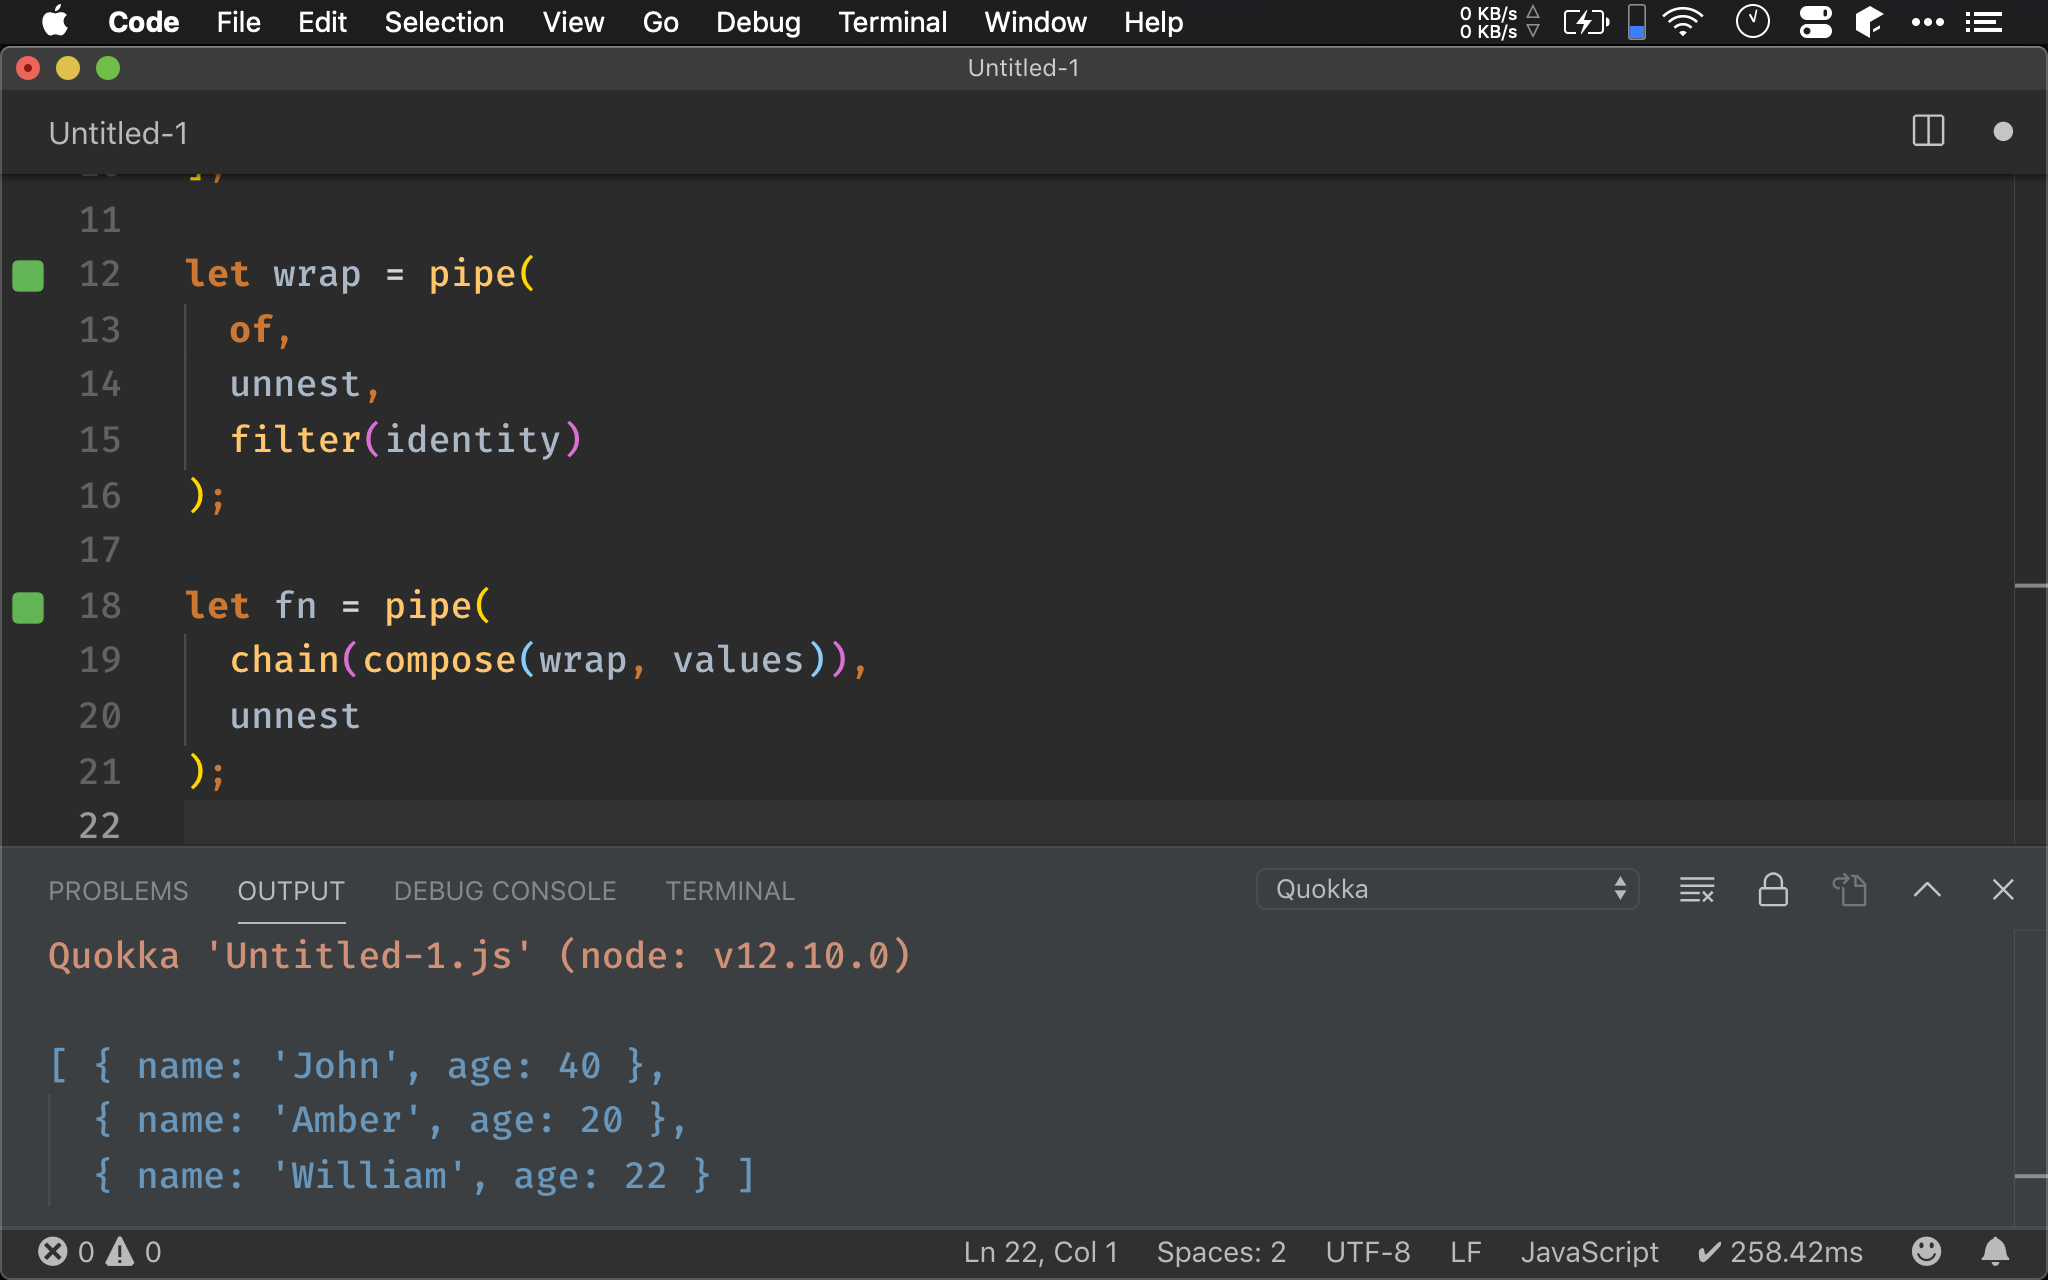This screenshot has width=2048, height=1280.
Task: Open the DEBUG CONSOLE tab
Action: 505,891
